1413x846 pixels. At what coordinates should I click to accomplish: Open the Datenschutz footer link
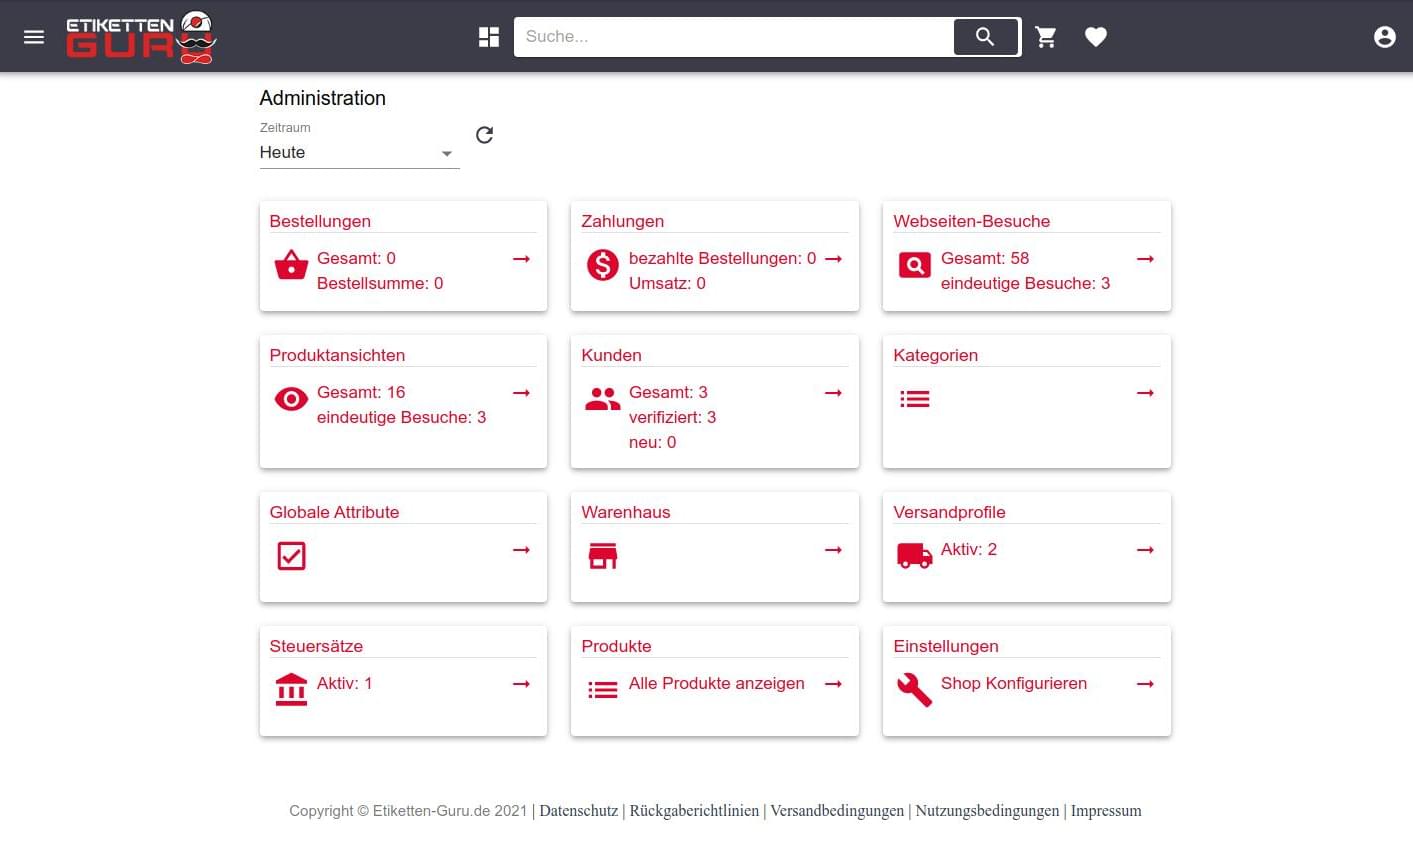pyautogui.click(x=578, y=811)
